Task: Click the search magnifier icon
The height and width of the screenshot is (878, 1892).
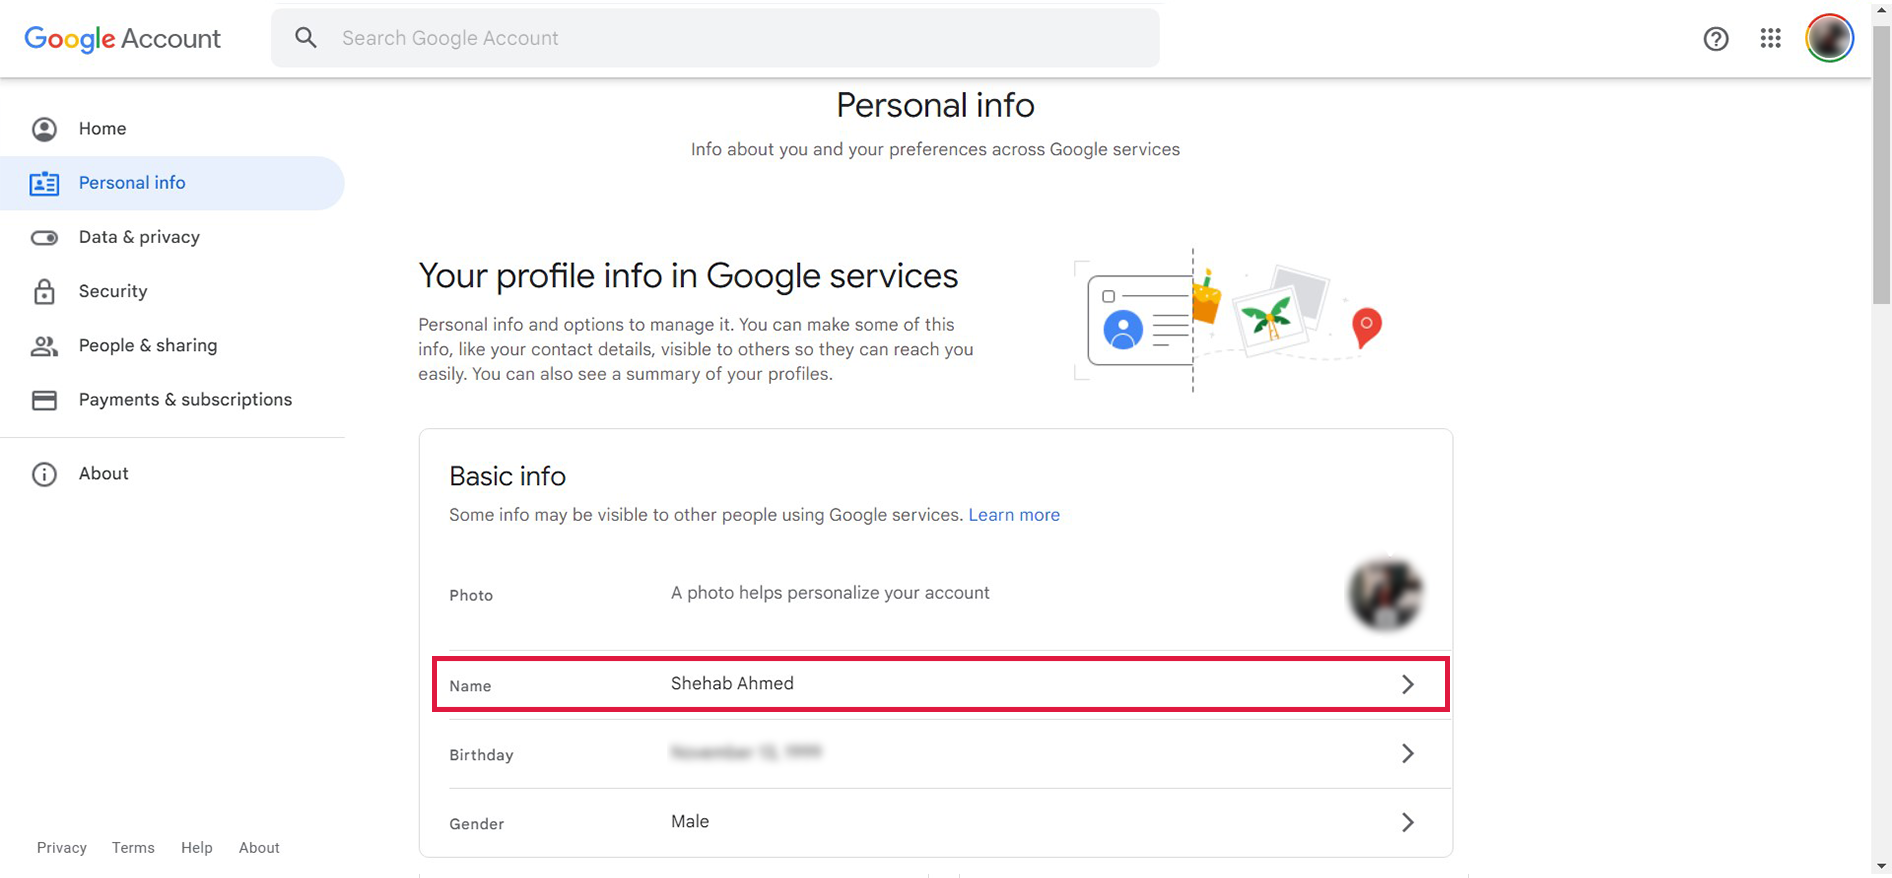Action: click(x=306, y=38)
